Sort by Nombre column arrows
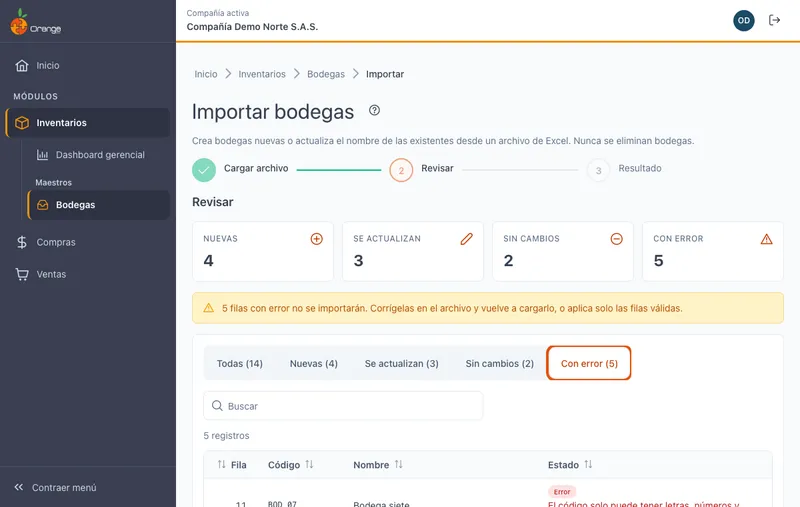800x507 pixels. click(398, 464)
